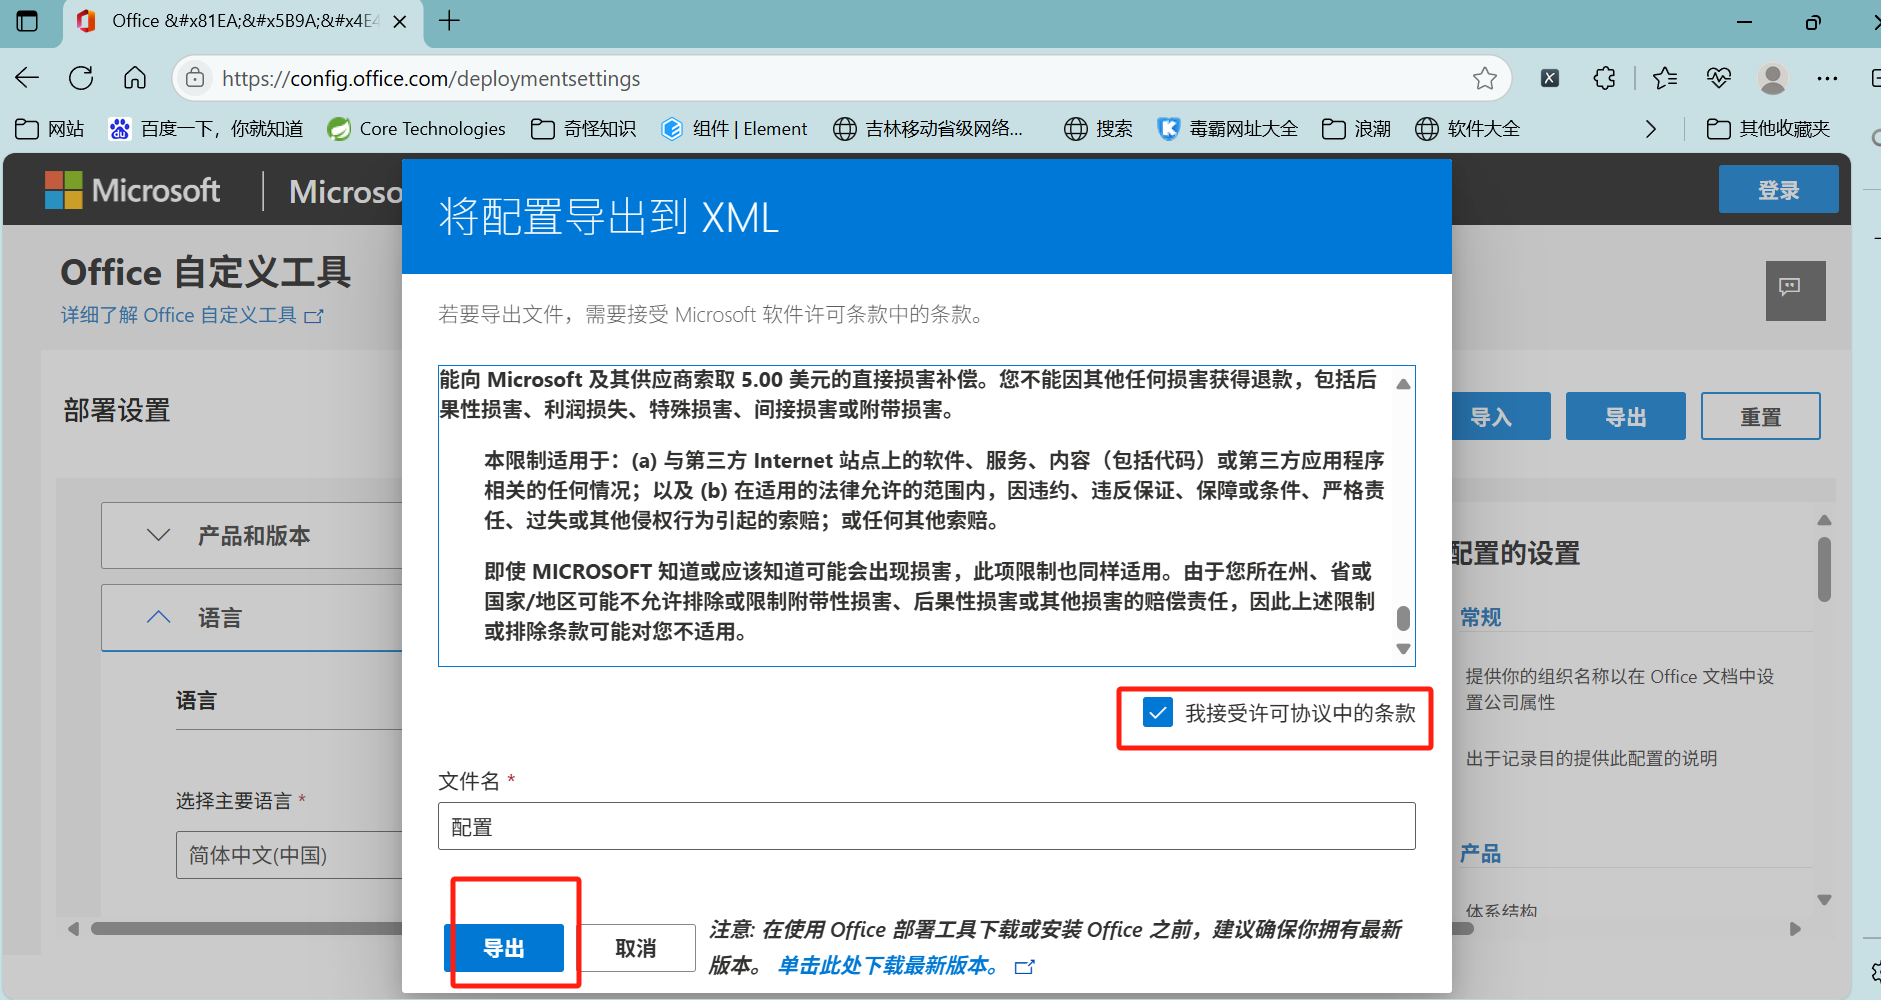This screenshot has width=1881, height=1000.
Task: Click the 出于记录目的提供此配置的说明 text
Action: pos(1591,758)
